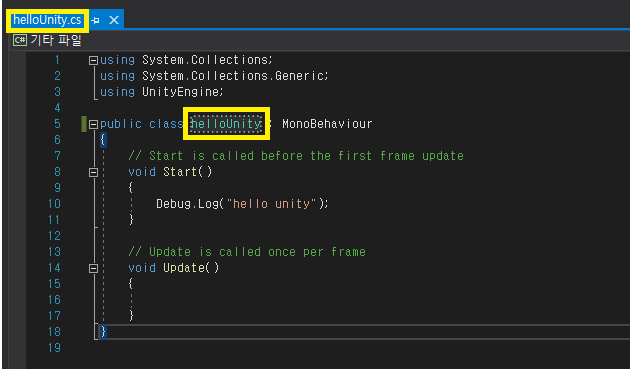Image resolution: width=630 pixels, height=369 pixels.
Task: Click line number 10 in the margin
Action: tap(54, 204)
